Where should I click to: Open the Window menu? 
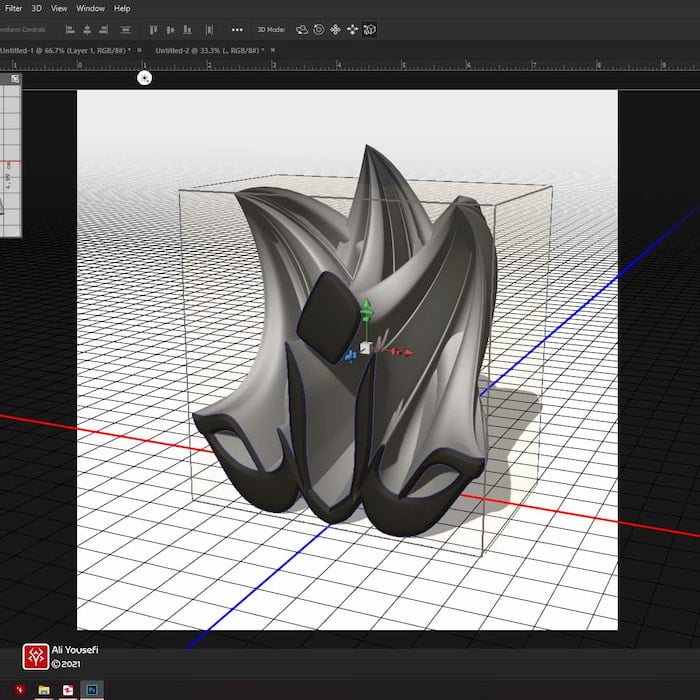(x=90, y=8)
